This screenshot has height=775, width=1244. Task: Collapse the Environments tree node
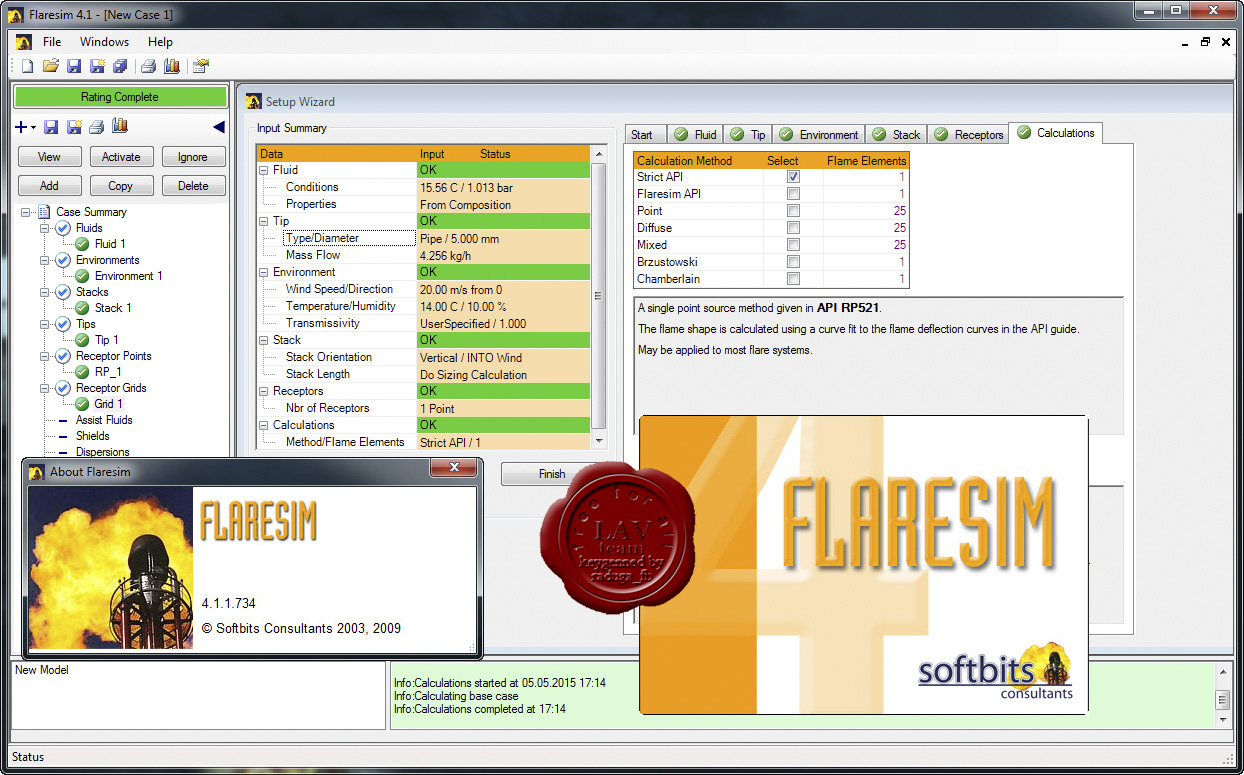[x=45, y=260]
